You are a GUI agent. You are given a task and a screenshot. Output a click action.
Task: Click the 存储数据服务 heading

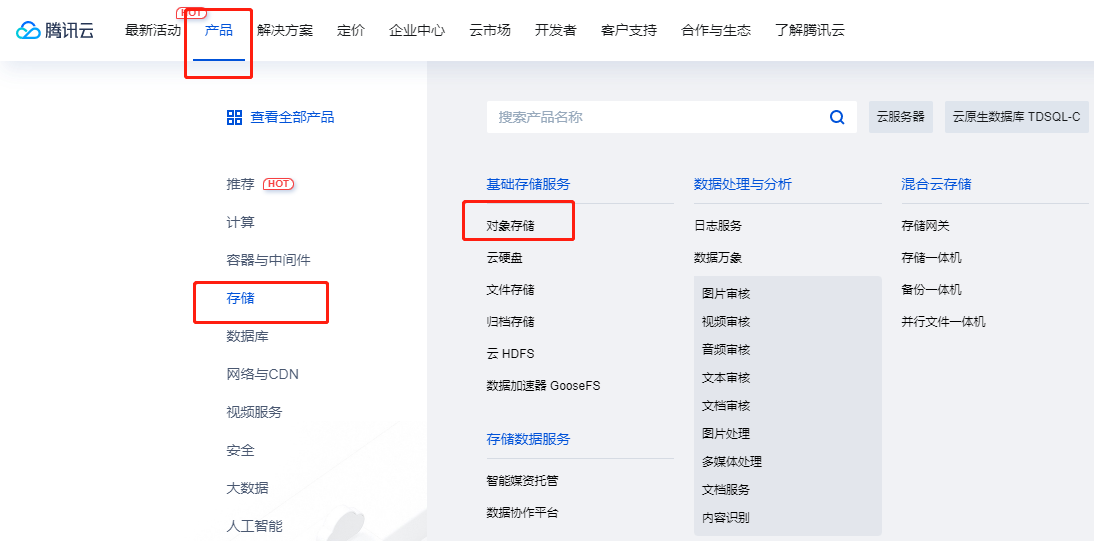click(528, 439)
